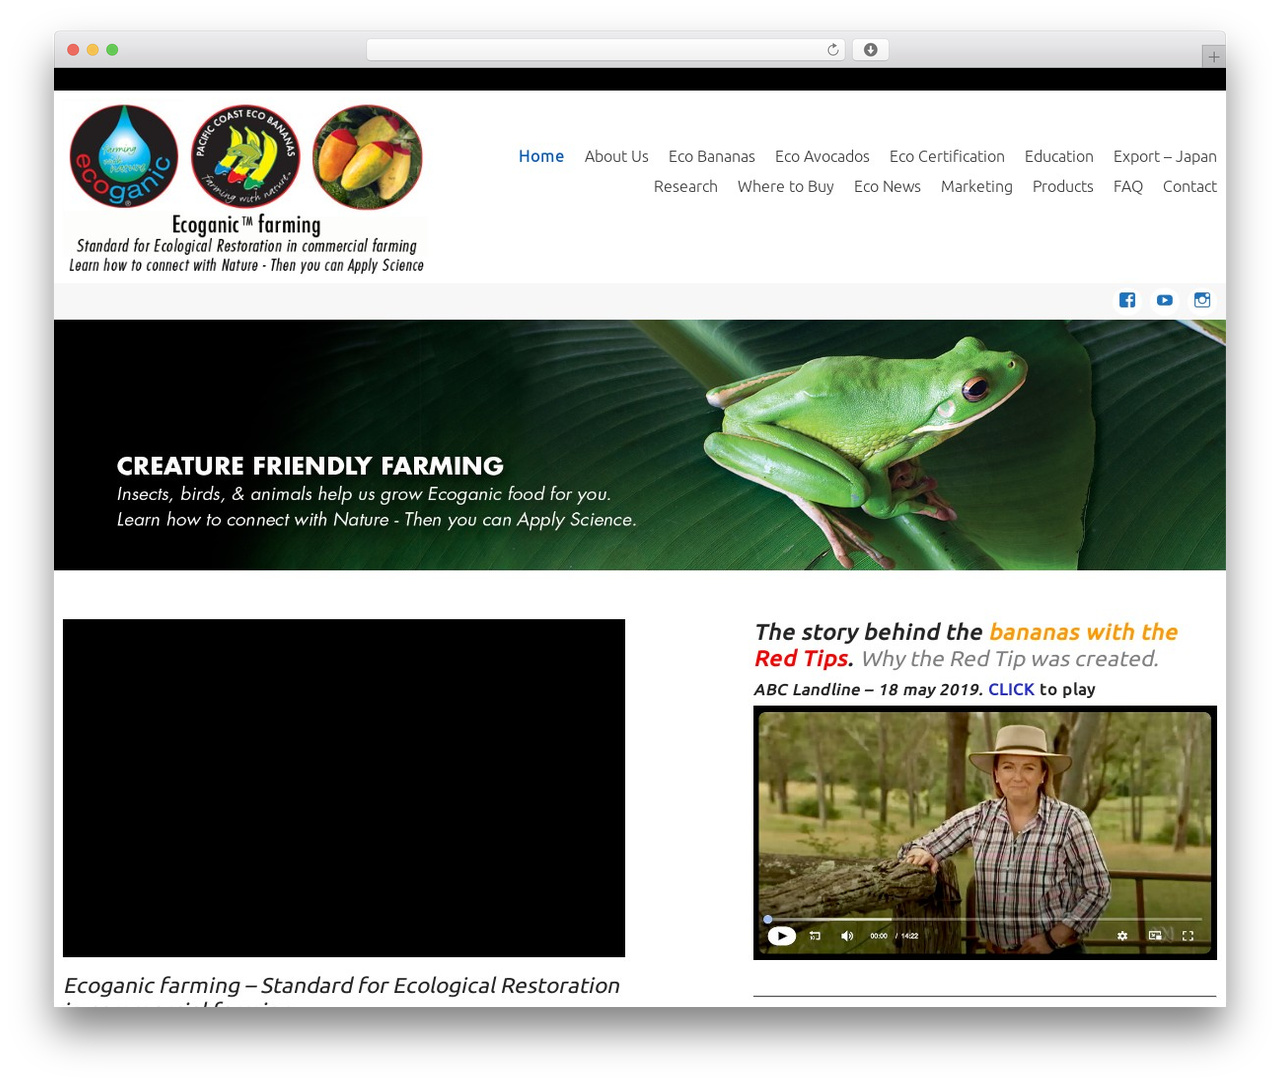Click the browser downloads button
The image size is (1280, 1084).
(870, 50)
